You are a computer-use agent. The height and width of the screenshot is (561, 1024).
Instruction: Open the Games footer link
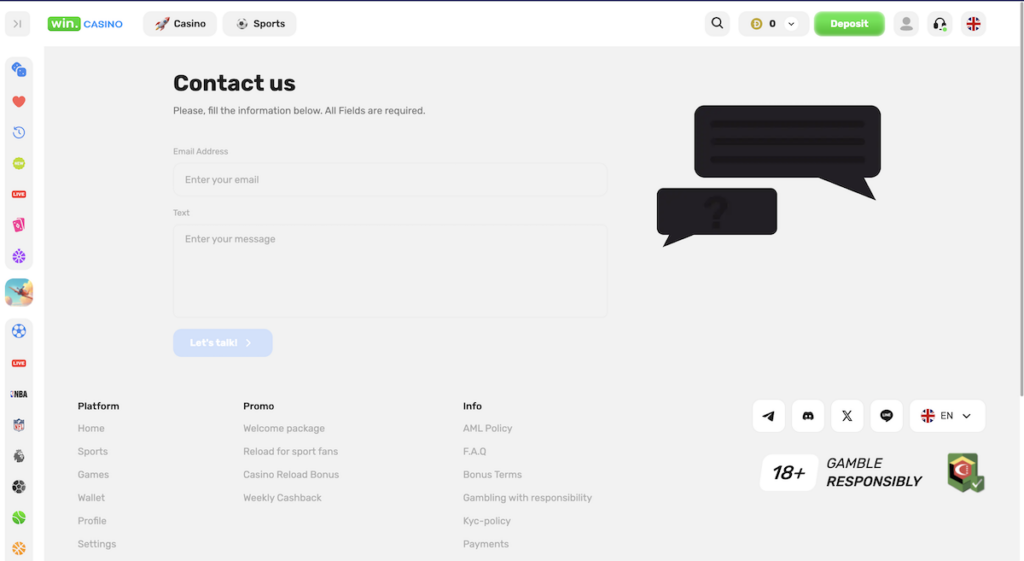[93, 475]
